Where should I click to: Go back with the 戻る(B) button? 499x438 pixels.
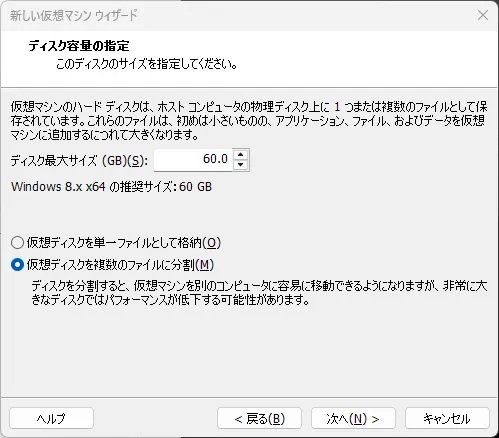(259, 418)
